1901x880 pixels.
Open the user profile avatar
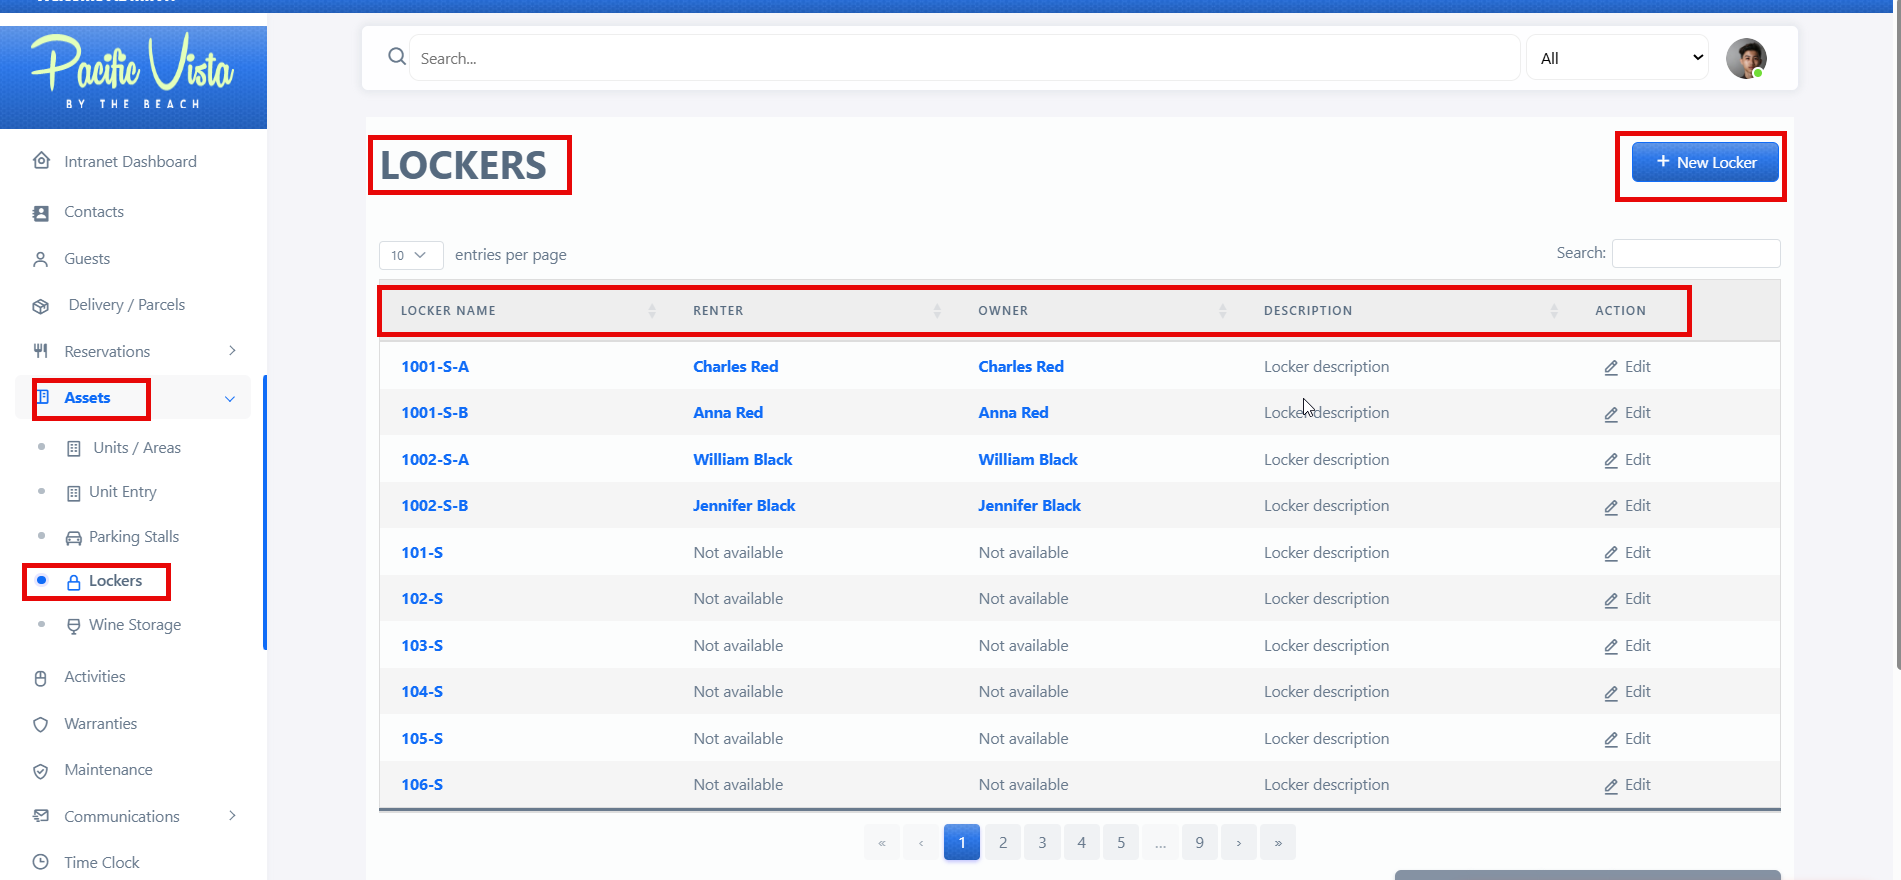pos(1746,58)
